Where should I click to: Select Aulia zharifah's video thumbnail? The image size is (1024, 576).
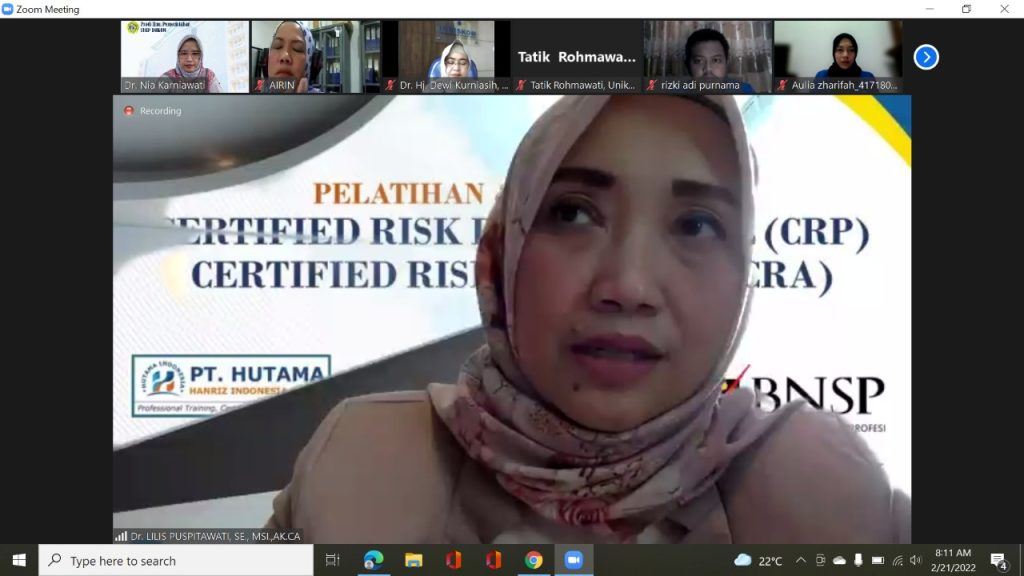point(839,57)
